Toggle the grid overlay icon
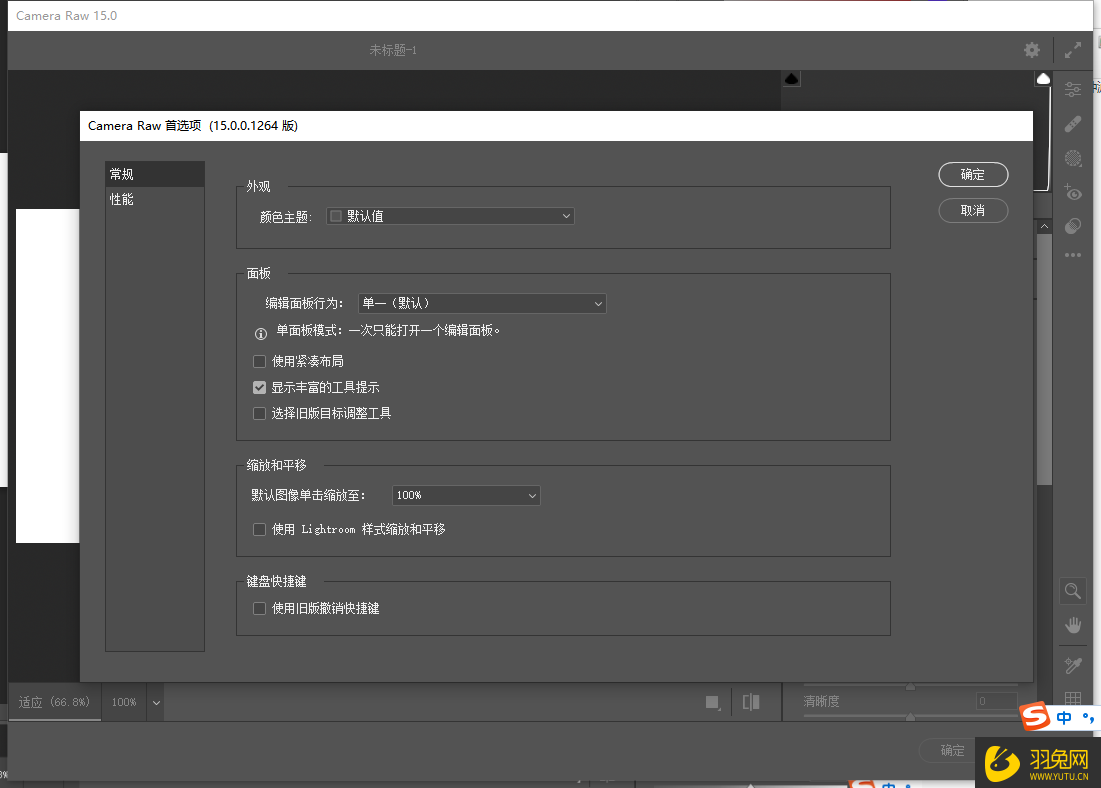The image size is (1101, 788). point(1072,698)
